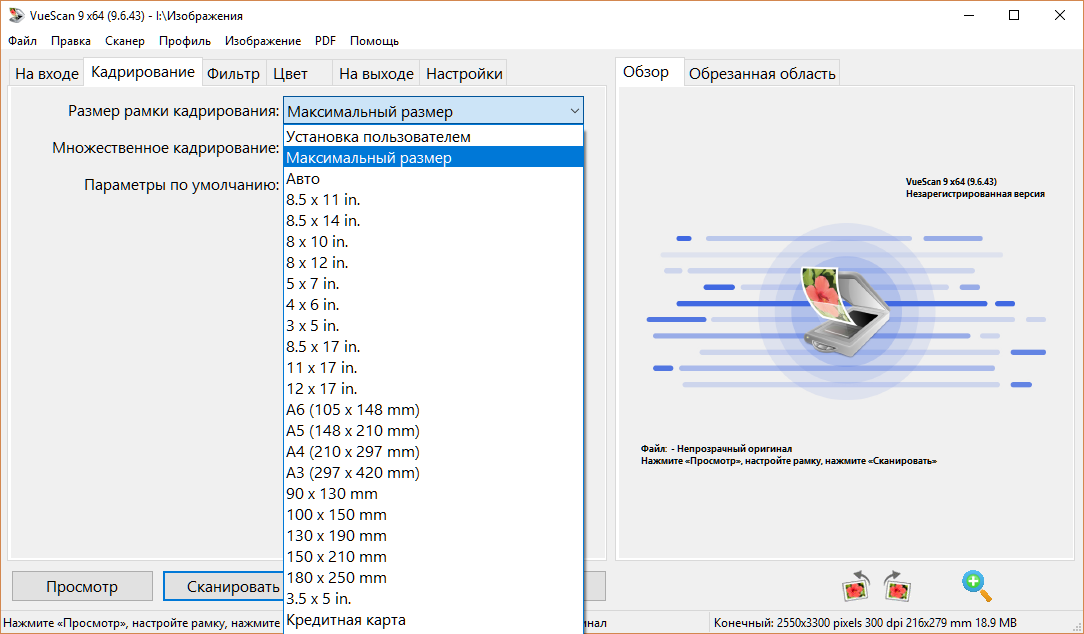Open the Файл menu
Screen dimensions: 1084x634
coord(22,41)
